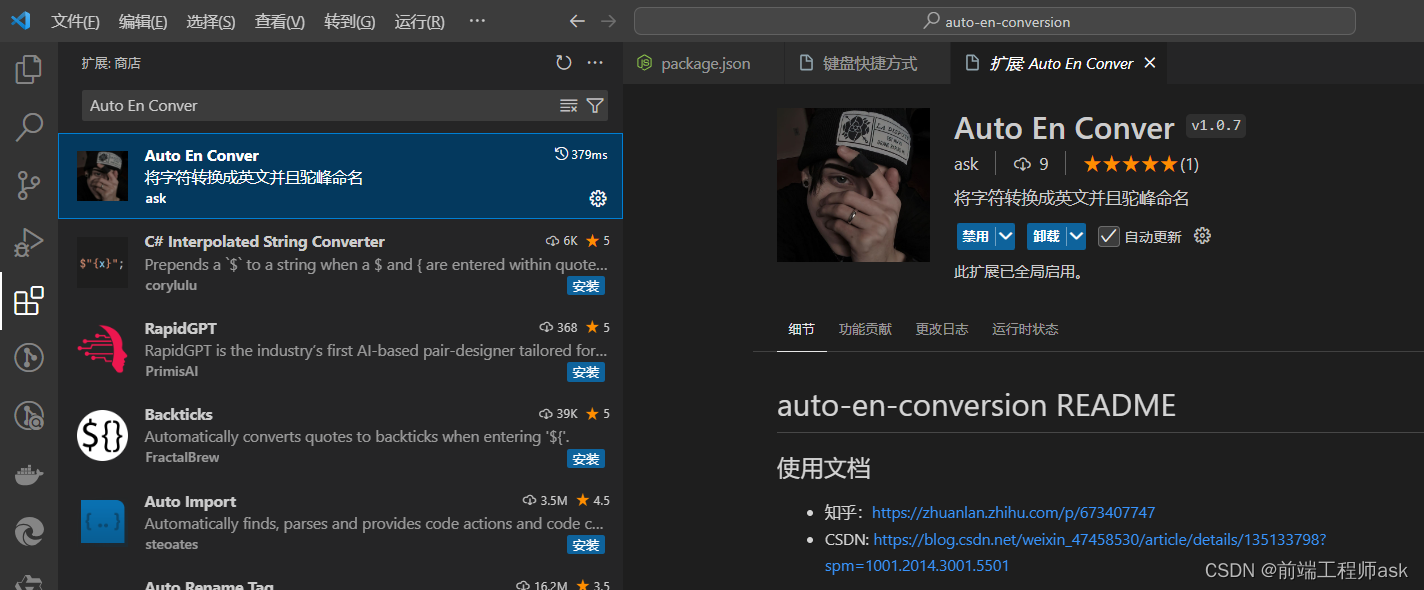Install the Backticks extension
1424x590 pixels.
tap(586, 459)
